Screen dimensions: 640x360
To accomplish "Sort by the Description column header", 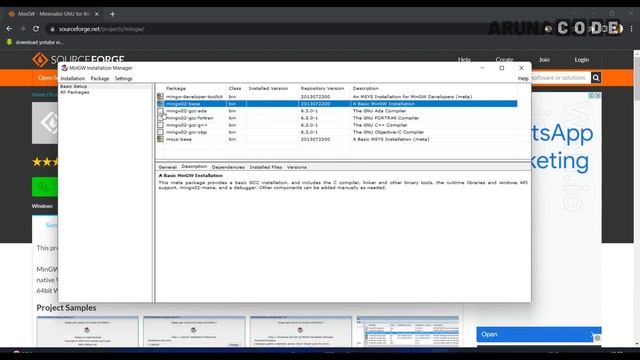I will click(366, 88).
